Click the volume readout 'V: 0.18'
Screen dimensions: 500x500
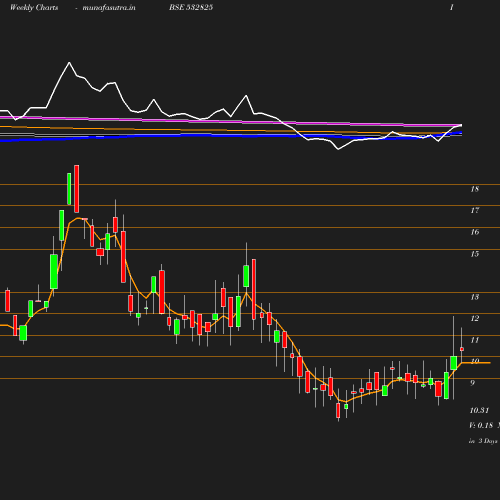click(x=481, y=425)
